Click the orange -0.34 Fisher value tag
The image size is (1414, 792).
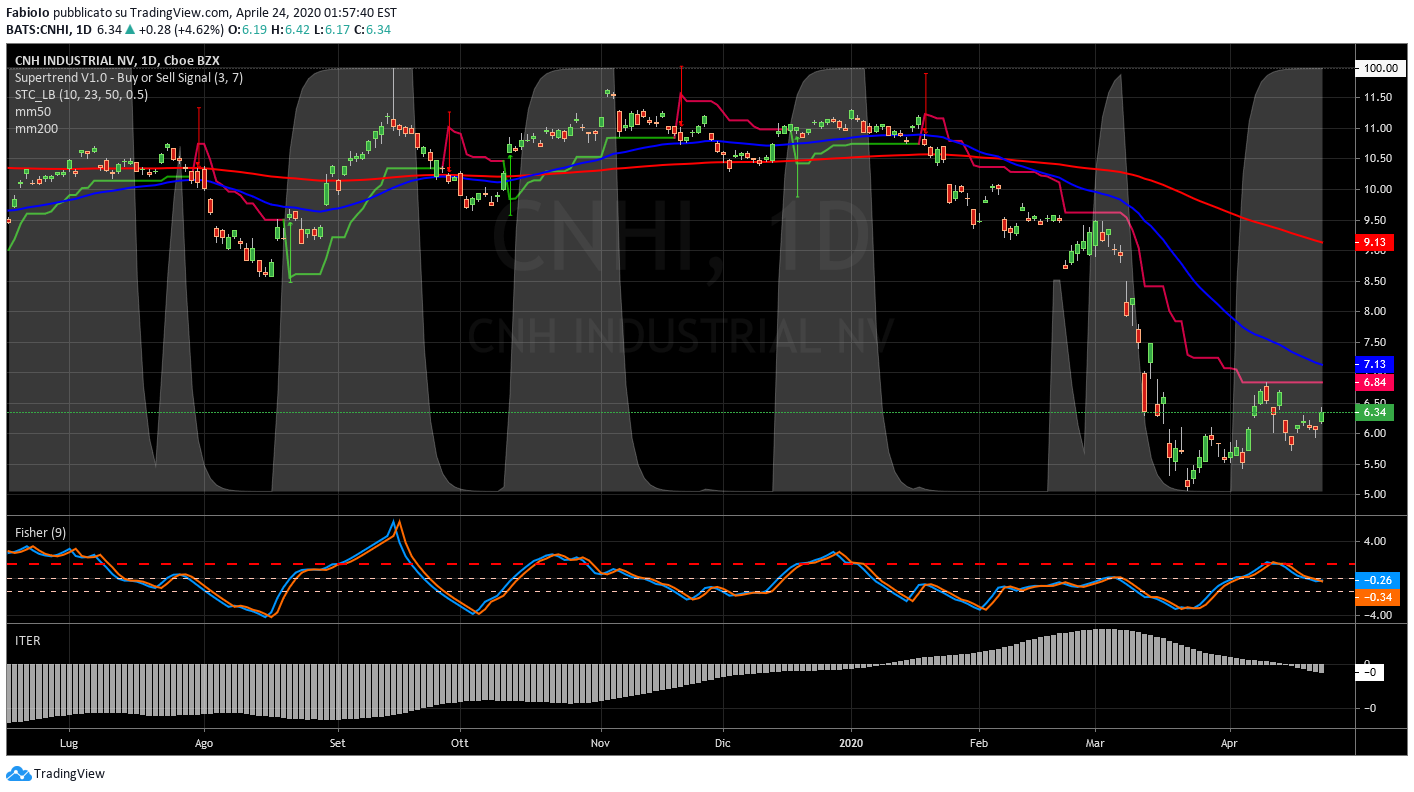tap(1374, 597)
